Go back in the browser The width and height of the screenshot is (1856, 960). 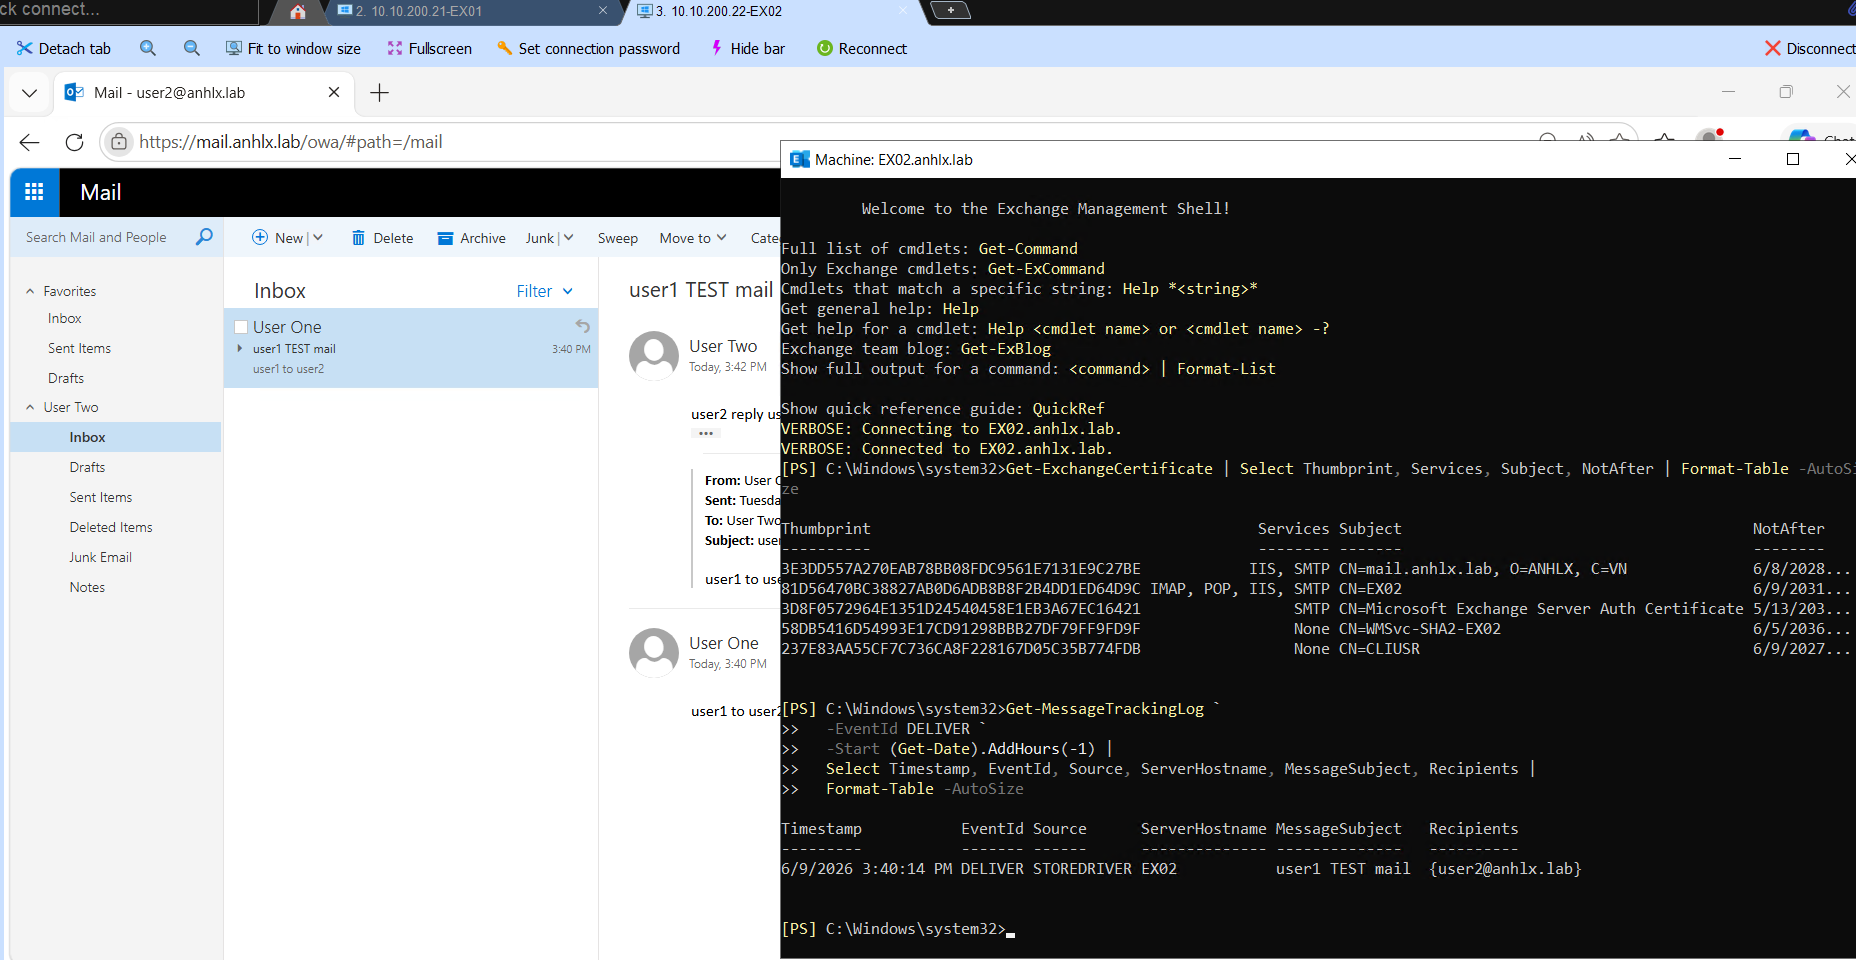pyautogui.click(x=29, y=142)
